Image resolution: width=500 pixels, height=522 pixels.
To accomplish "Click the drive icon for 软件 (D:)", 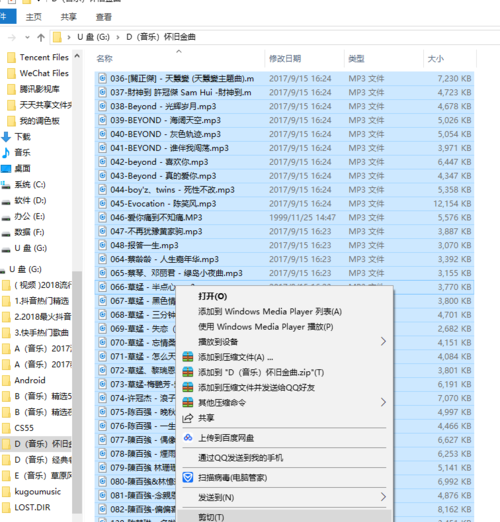I will coord(6,202).
